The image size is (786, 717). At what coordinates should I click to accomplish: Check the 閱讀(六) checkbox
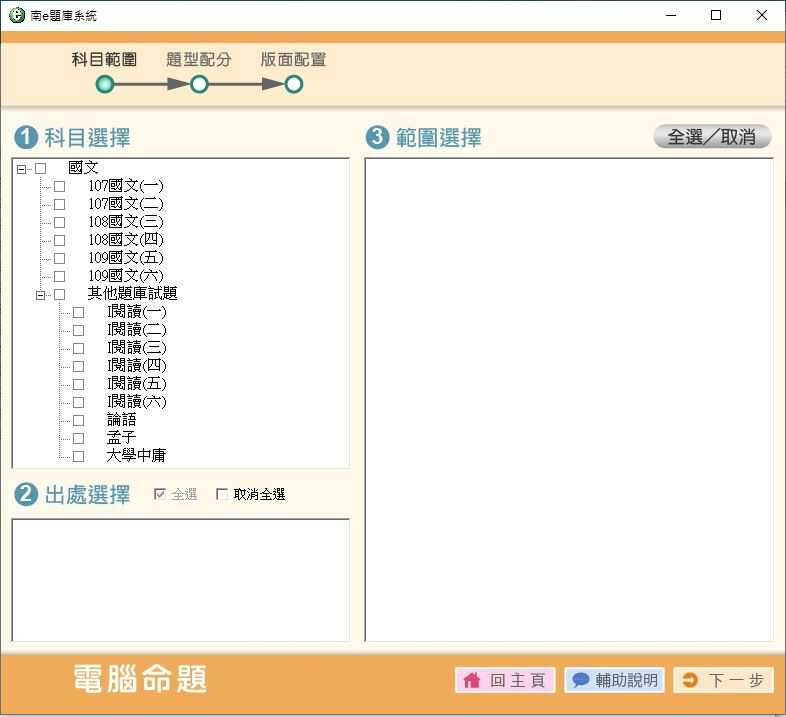tap(79, 402)
